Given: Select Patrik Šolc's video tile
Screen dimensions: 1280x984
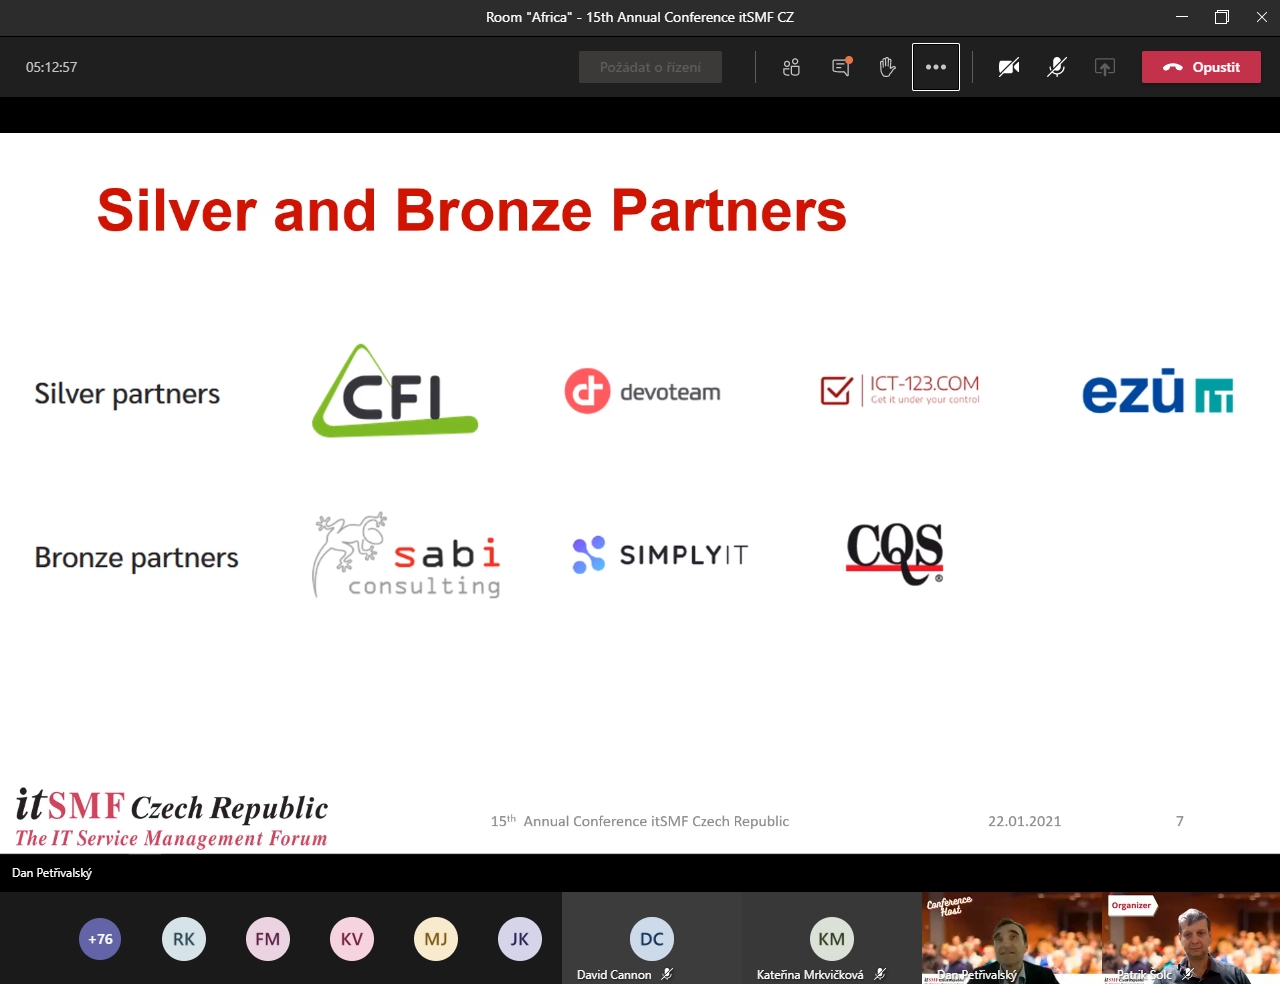Looking at the screenshot, I should (x=1191, y=938).
